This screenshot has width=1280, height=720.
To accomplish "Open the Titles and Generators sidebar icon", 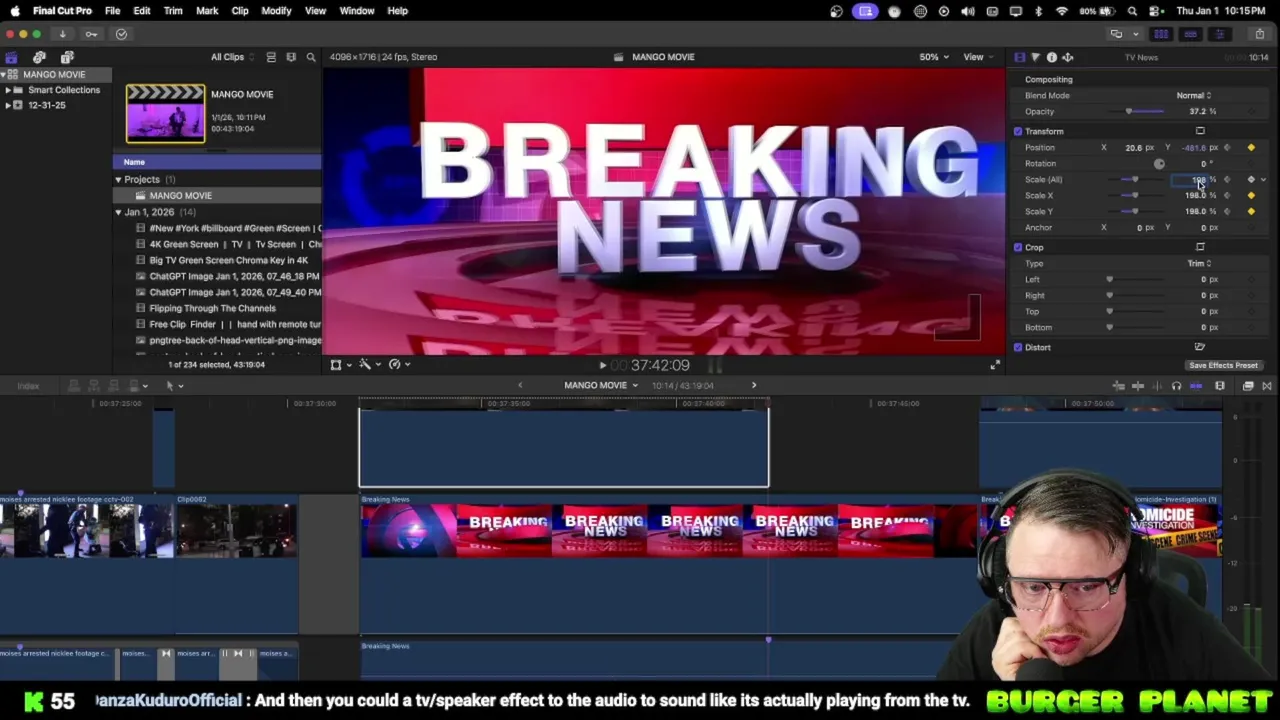I will pyautogui.click(x=67, y=58).
